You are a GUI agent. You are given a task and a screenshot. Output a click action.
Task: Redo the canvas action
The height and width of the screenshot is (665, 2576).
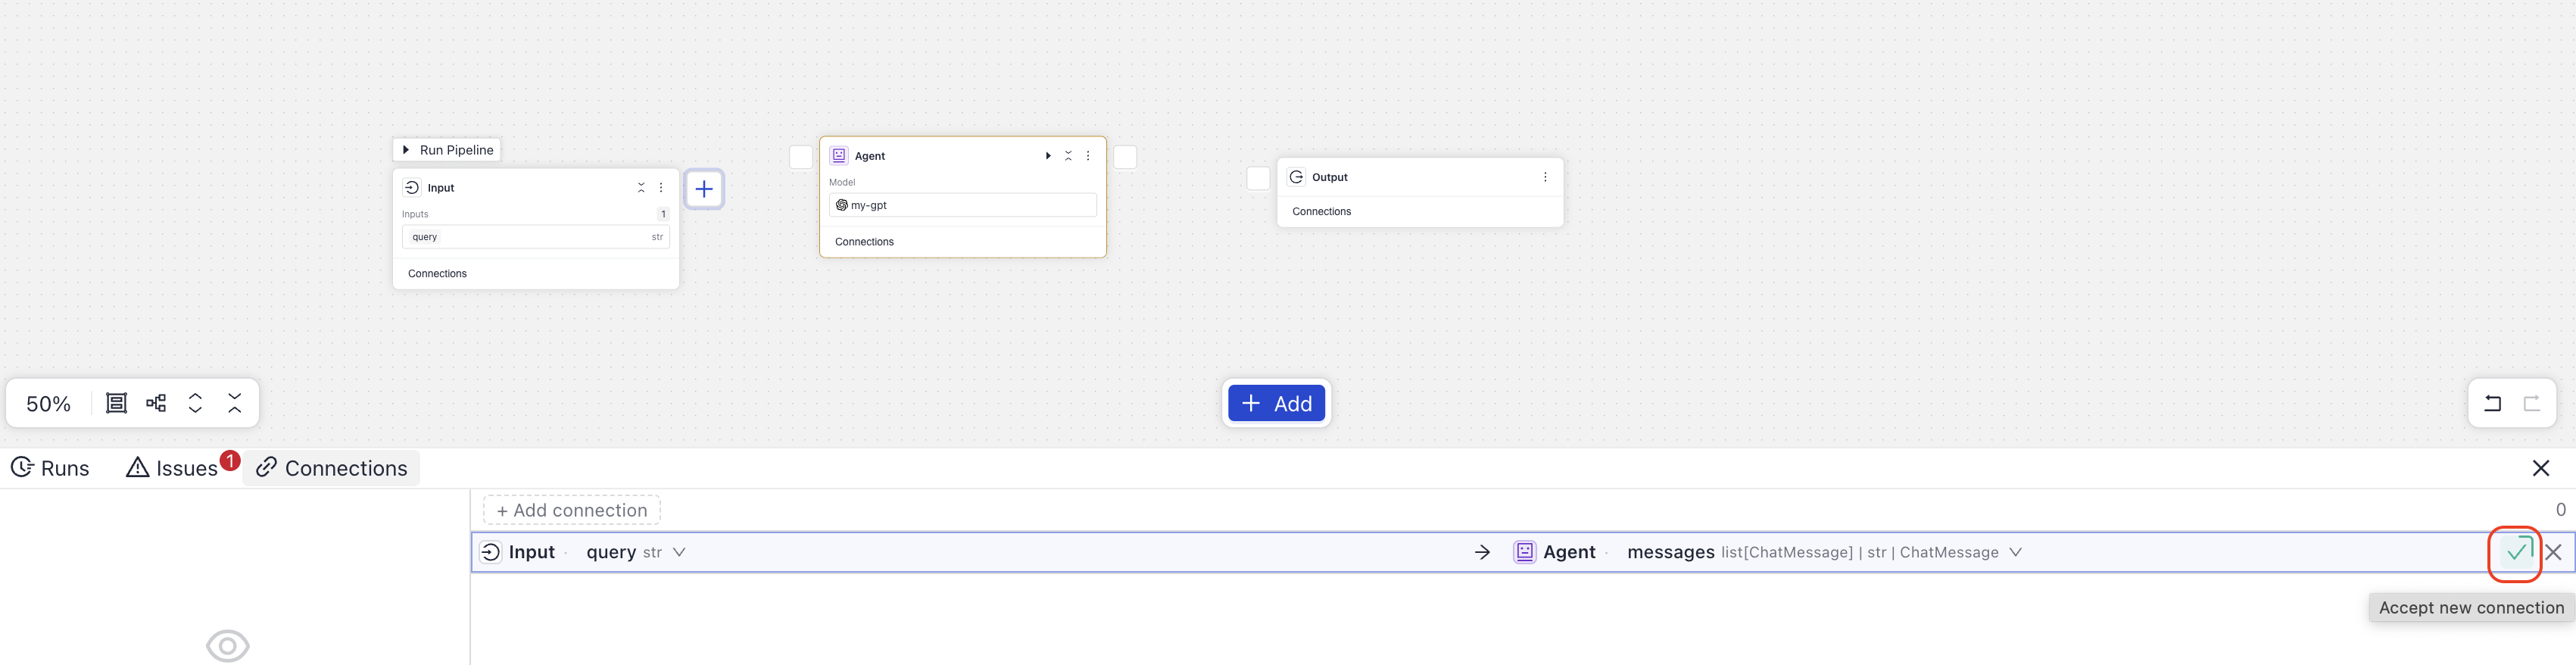(2532, 403)
